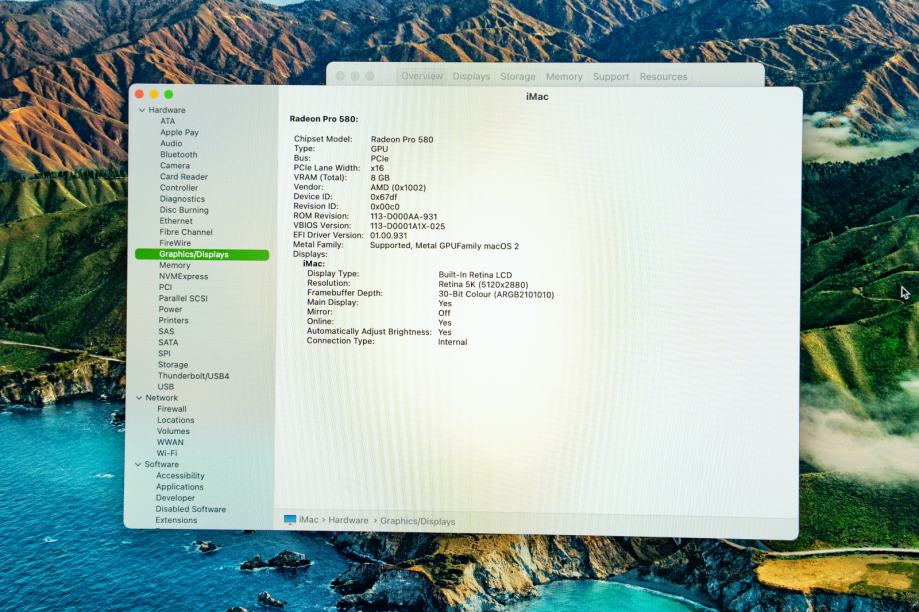The width and height of the screenshot is (919, 612).
Task: Select Wi-Fi under Network
Action: (167, 454)
